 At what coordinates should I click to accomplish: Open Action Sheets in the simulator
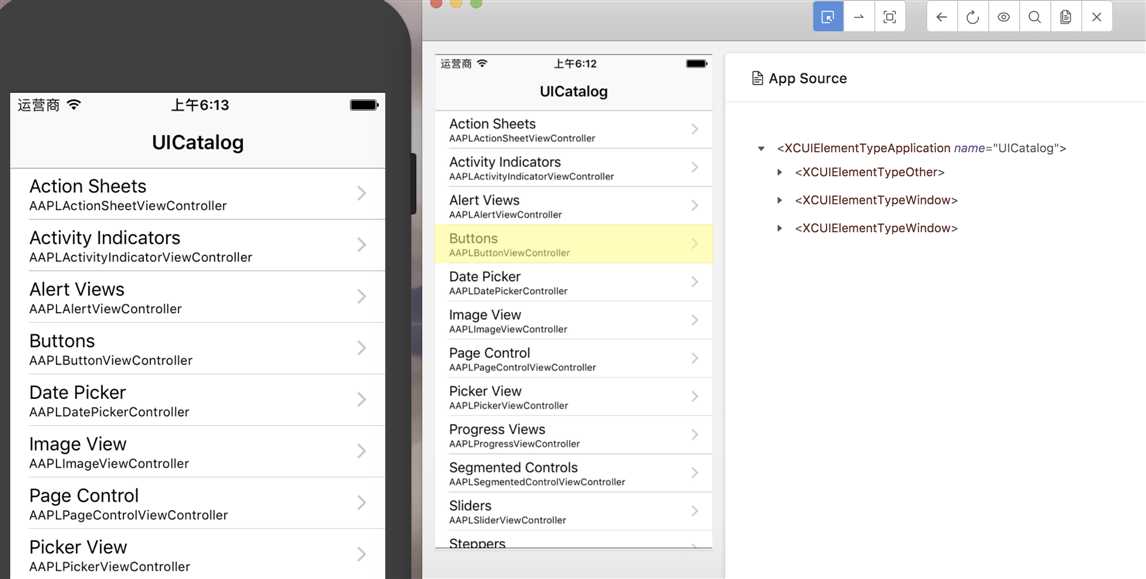click(197, 194)
